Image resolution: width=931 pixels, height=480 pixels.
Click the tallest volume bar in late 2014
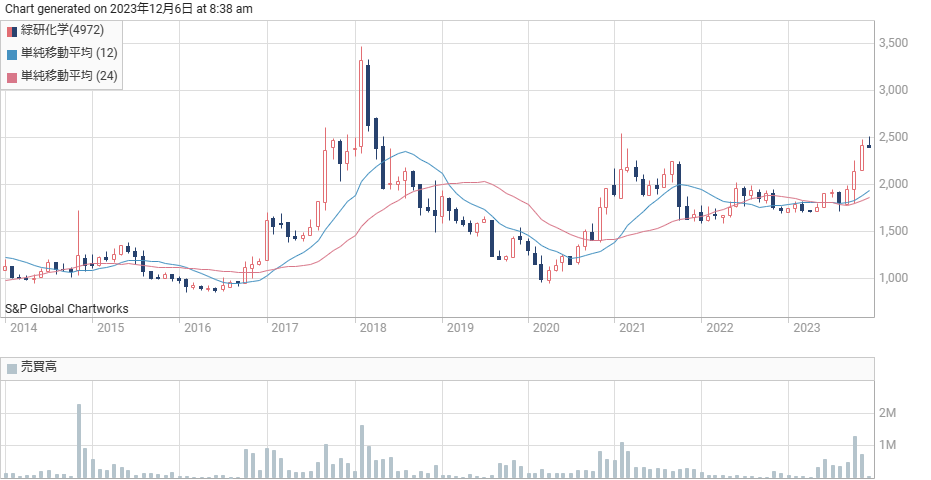pos(78,441)
